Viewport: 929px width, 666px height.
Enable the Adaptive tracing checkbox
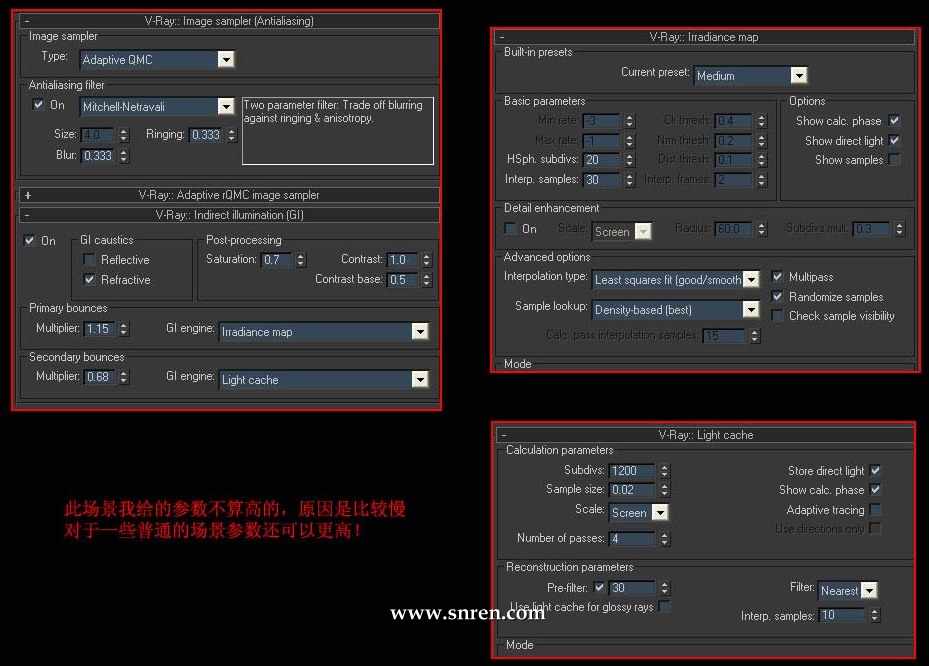[x=875, y=510]
